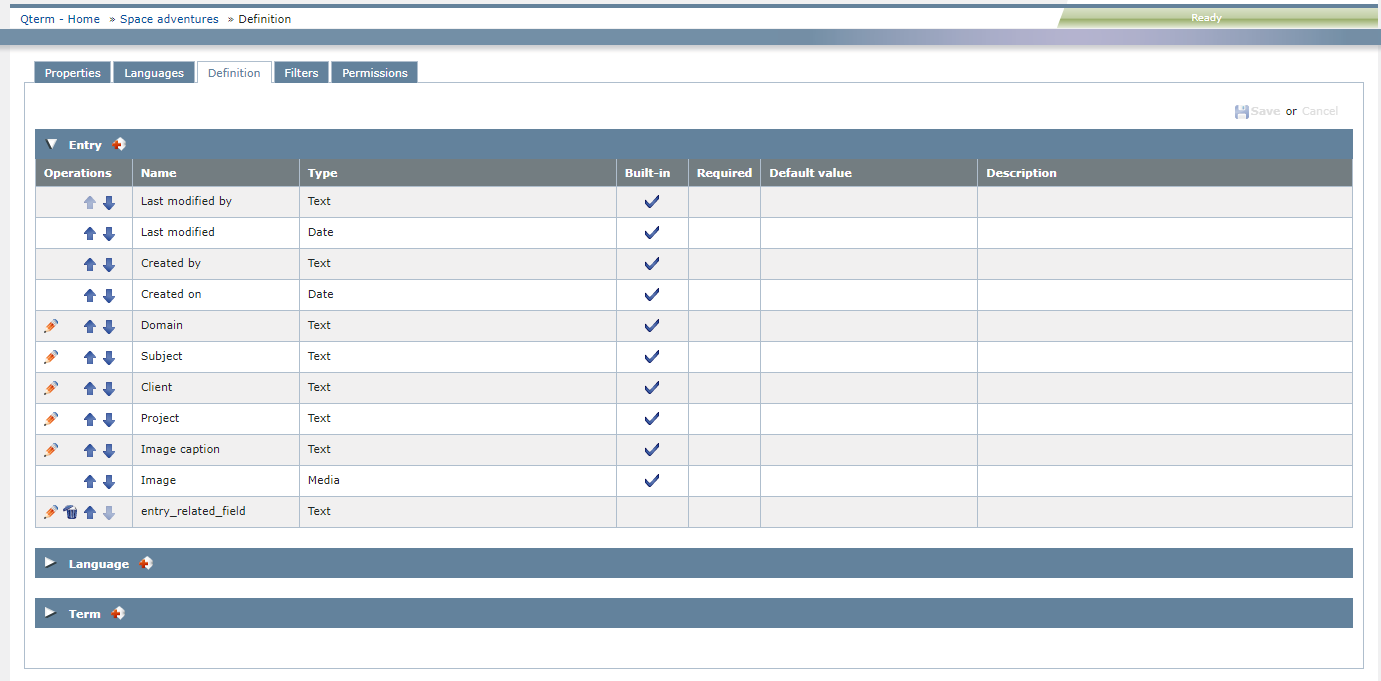This screenshot has width=1381, height=681.
Task: Add a new field to the Language section
Action: (x=145, y=563)
